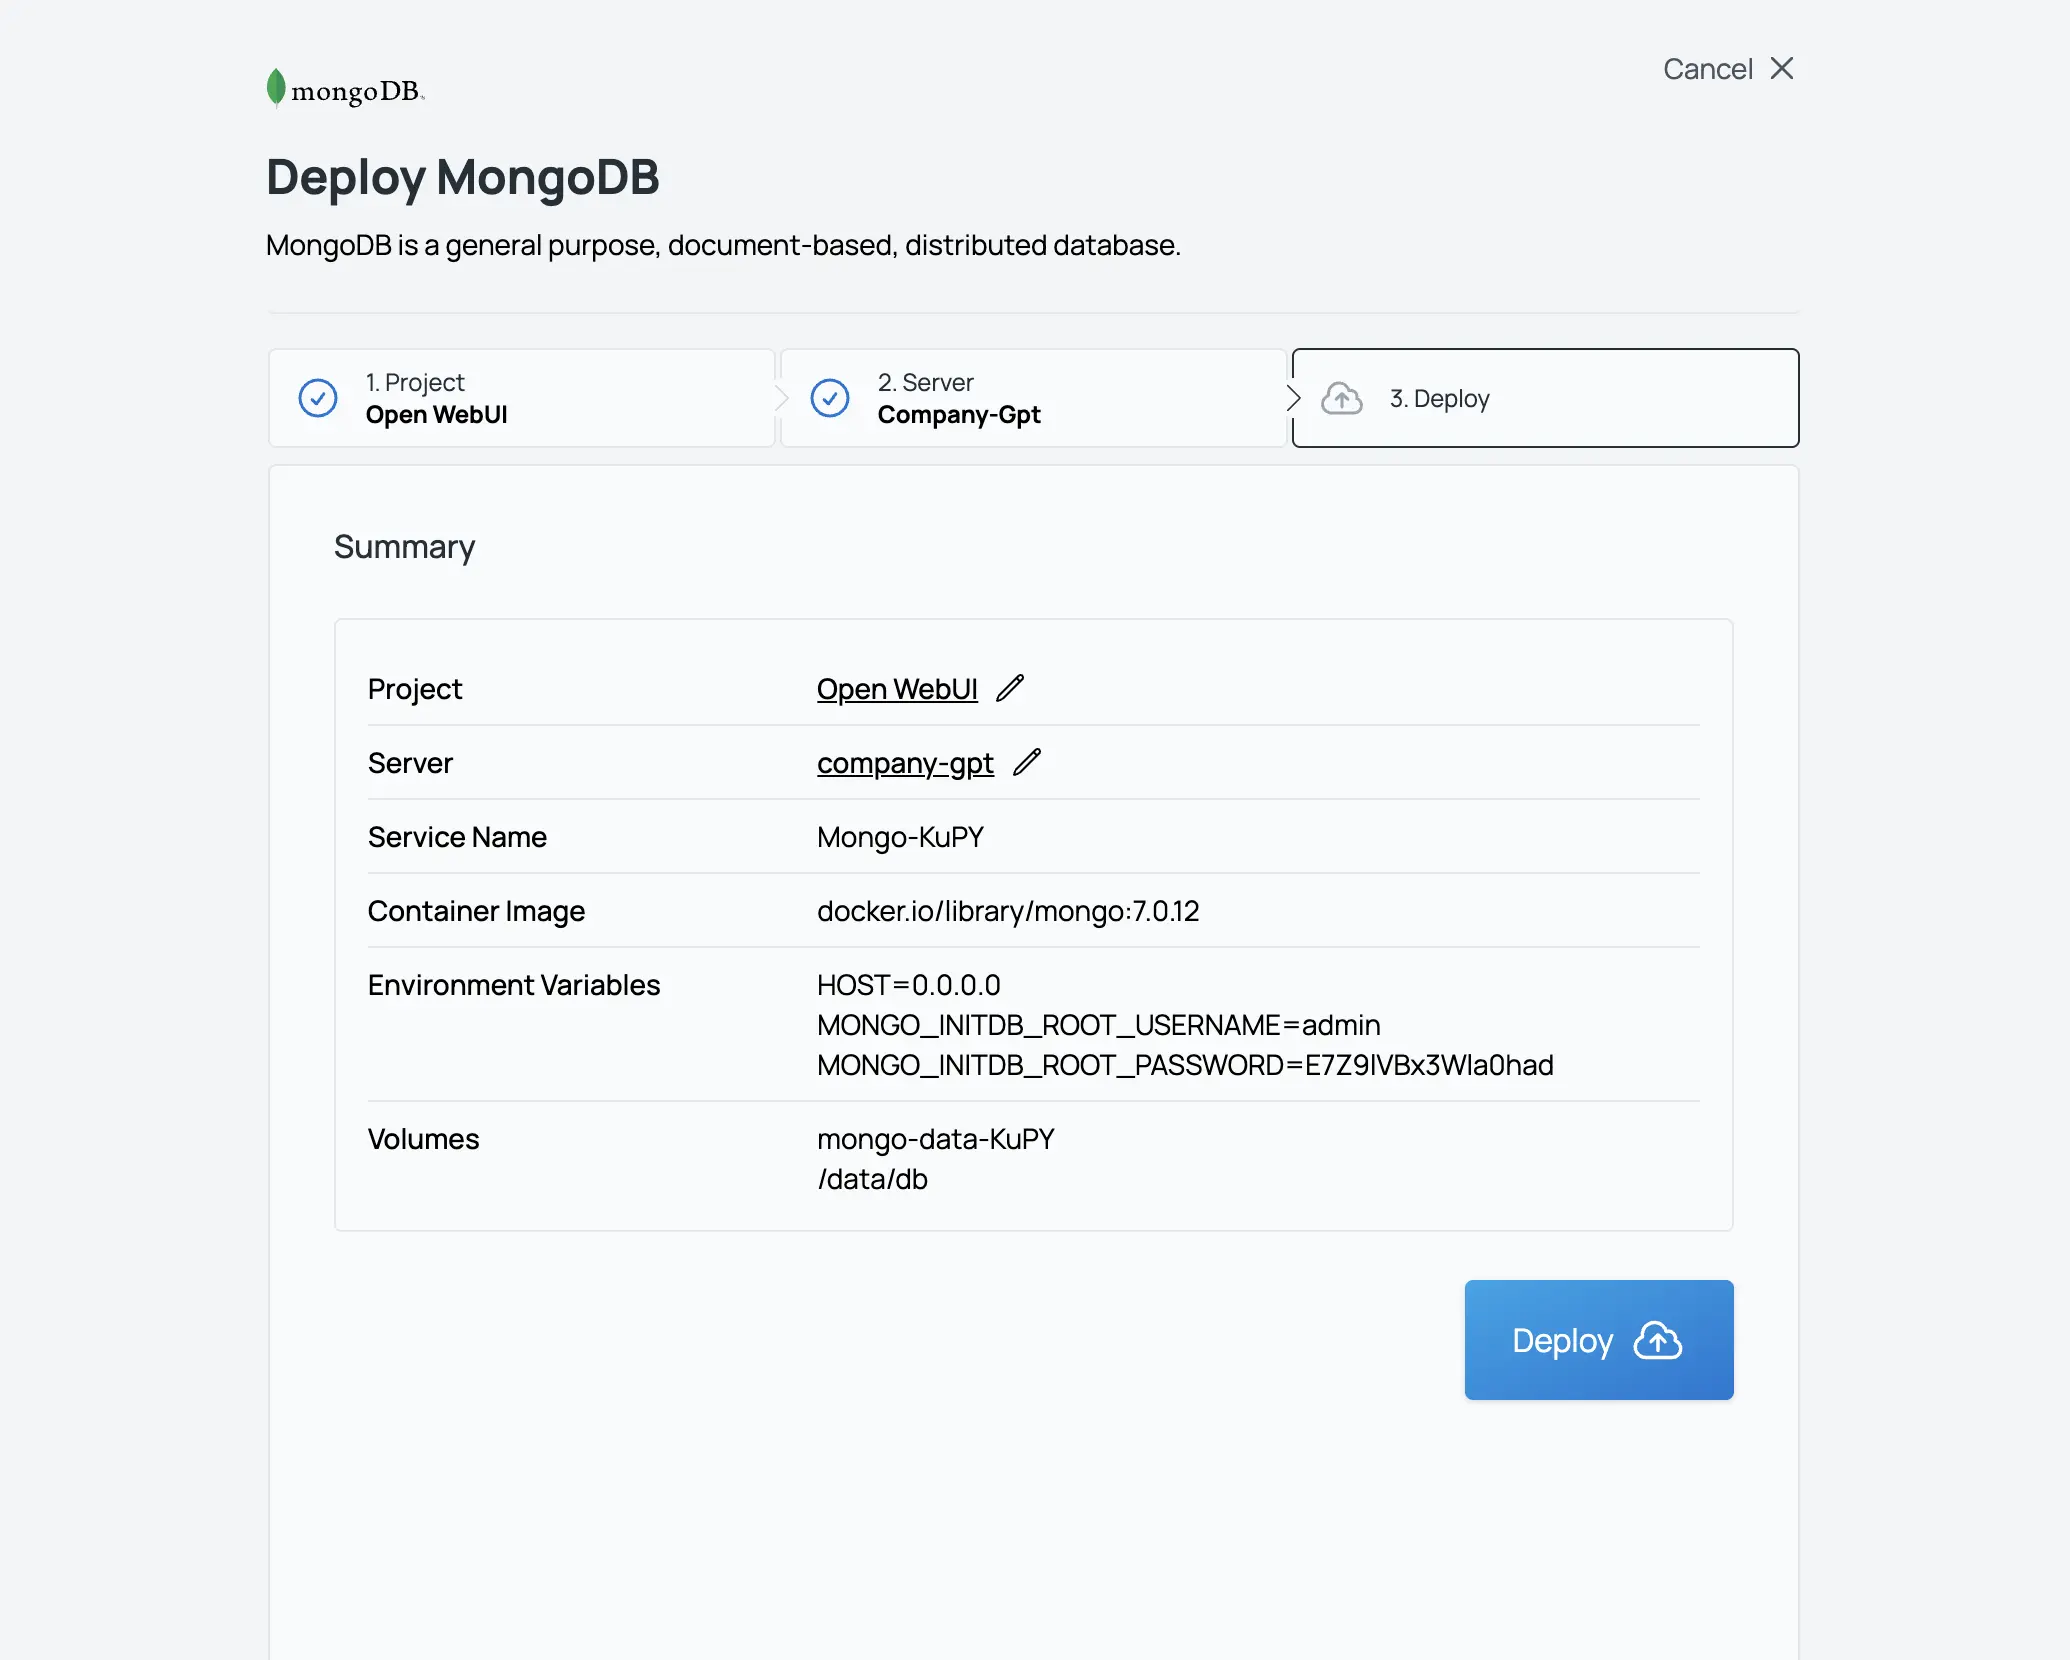Edit project using pencil icon

pyautogui.click(x=1010, y=688)
